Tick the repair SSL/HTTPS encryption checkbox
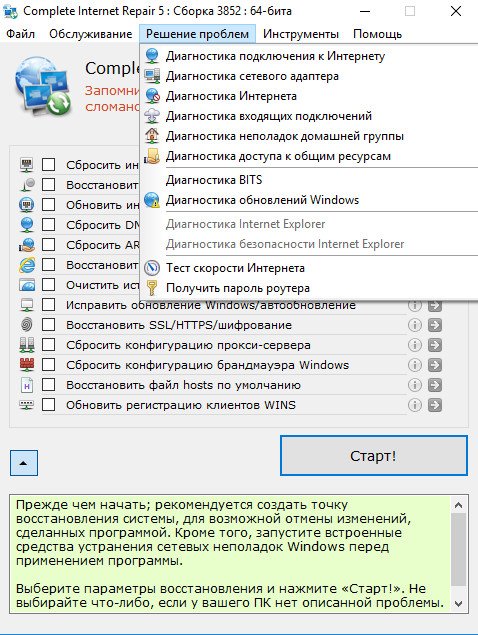The width and height of the screenshot is (478, 635). coord(49,325)
